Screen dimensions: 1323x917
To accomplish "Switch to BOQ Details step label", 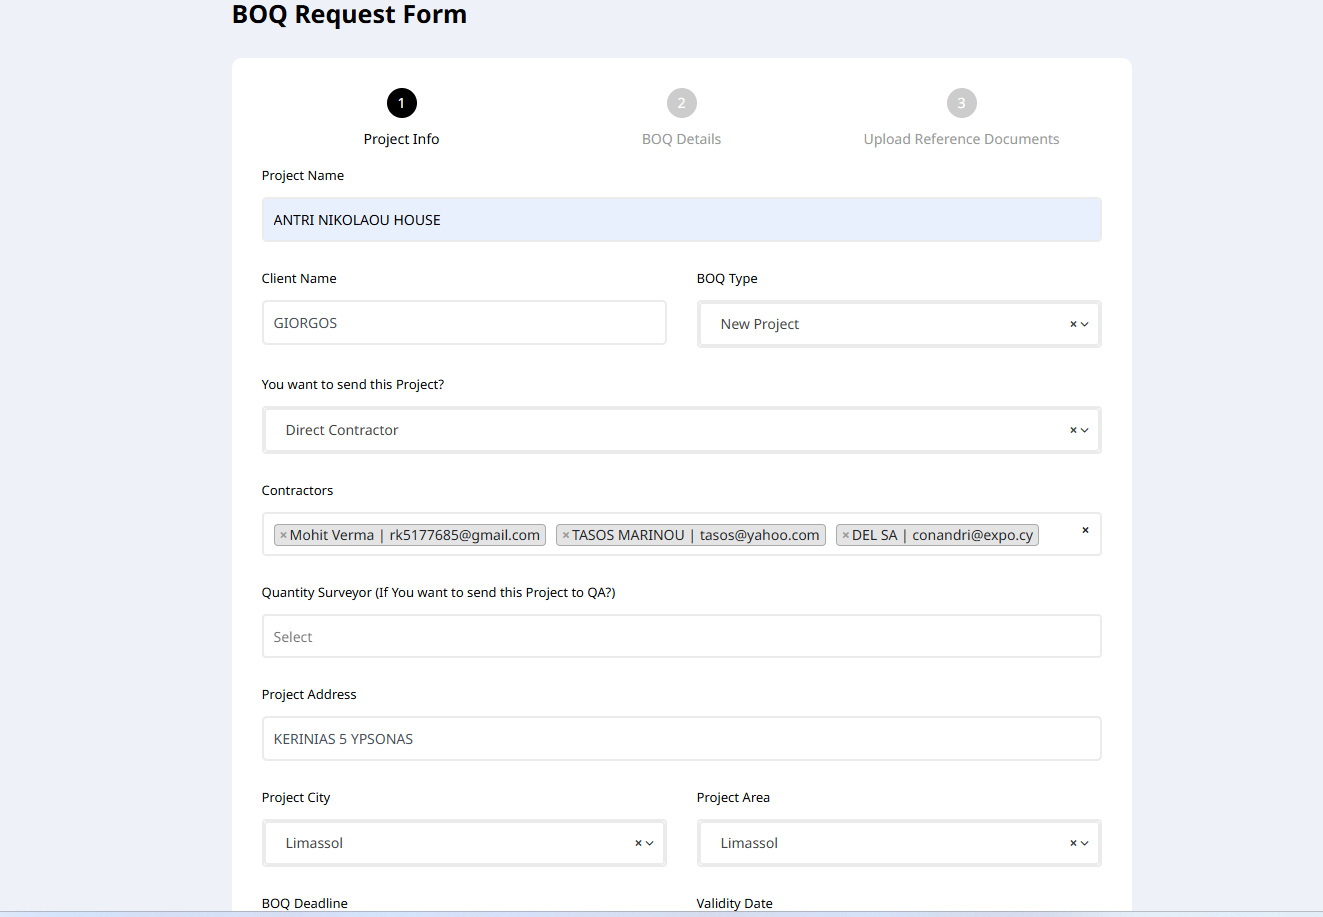I will click(x=681, y=139).
